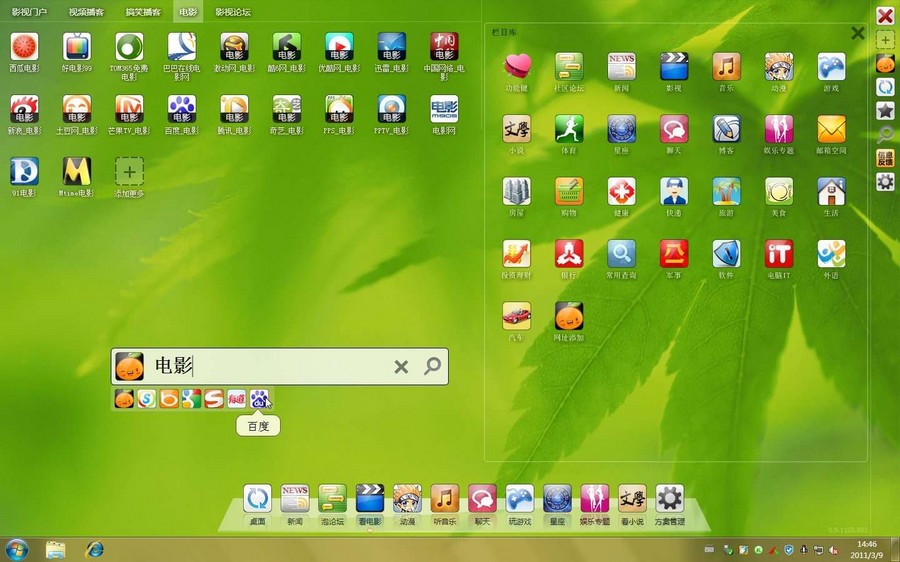
Task: Open 购物 category in library panel
Action: click(x=569, y=191)
